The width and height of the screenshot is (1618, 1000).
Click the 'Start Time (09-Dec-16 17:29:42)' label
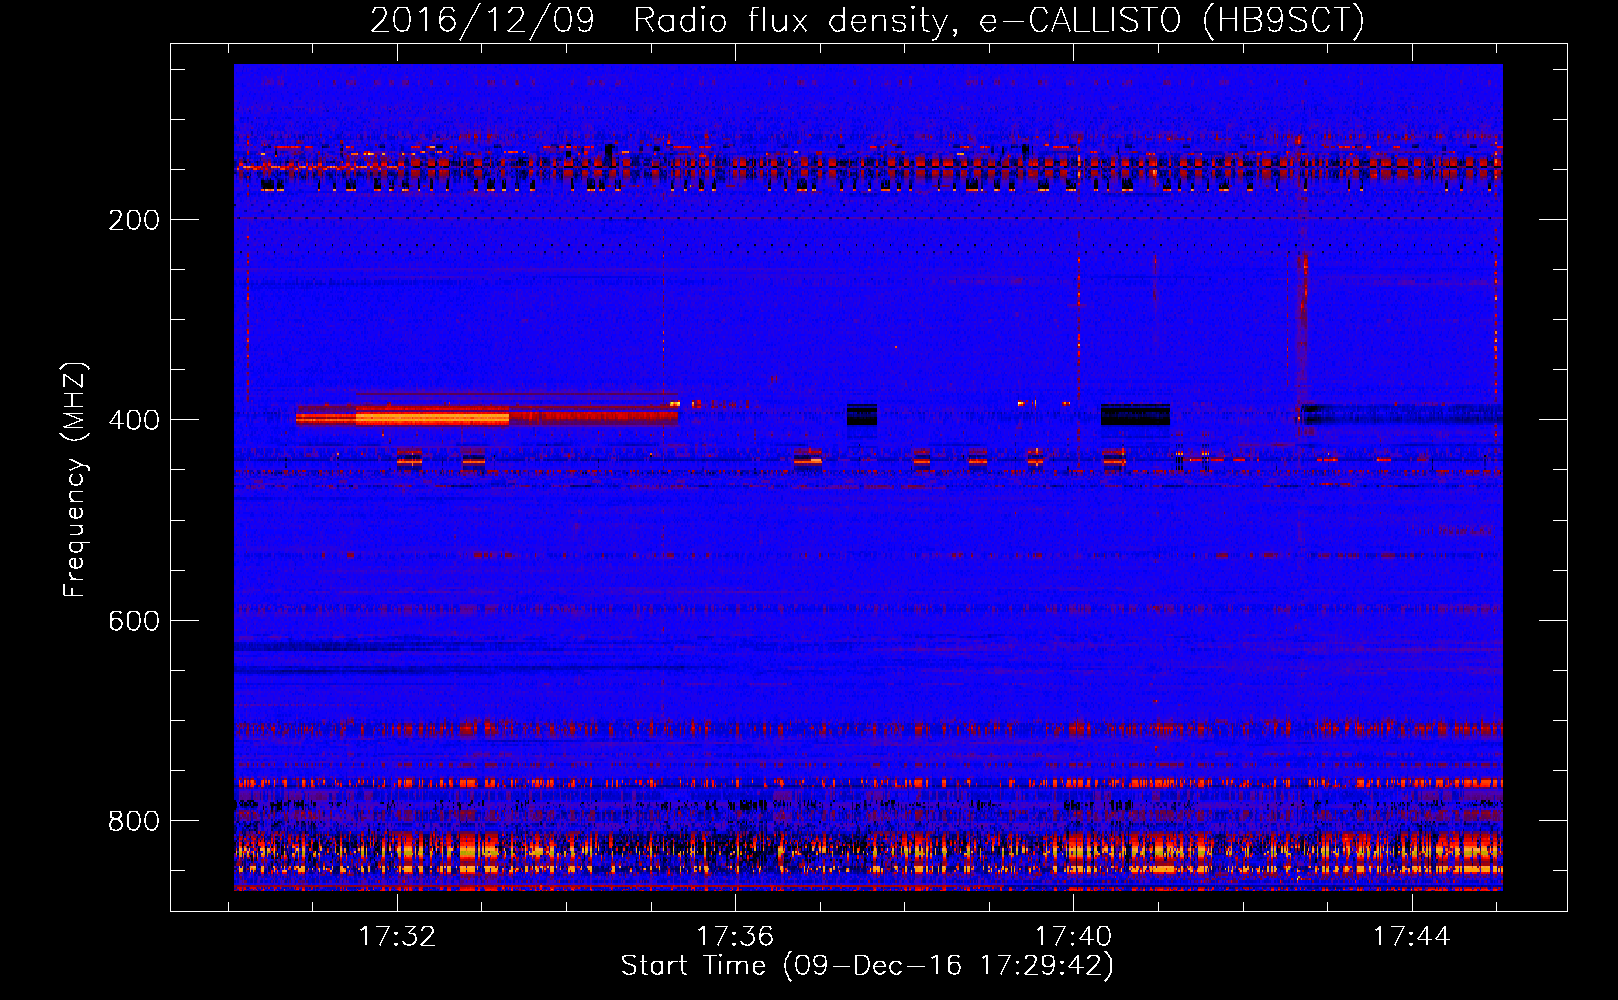[x=867, y=966]
